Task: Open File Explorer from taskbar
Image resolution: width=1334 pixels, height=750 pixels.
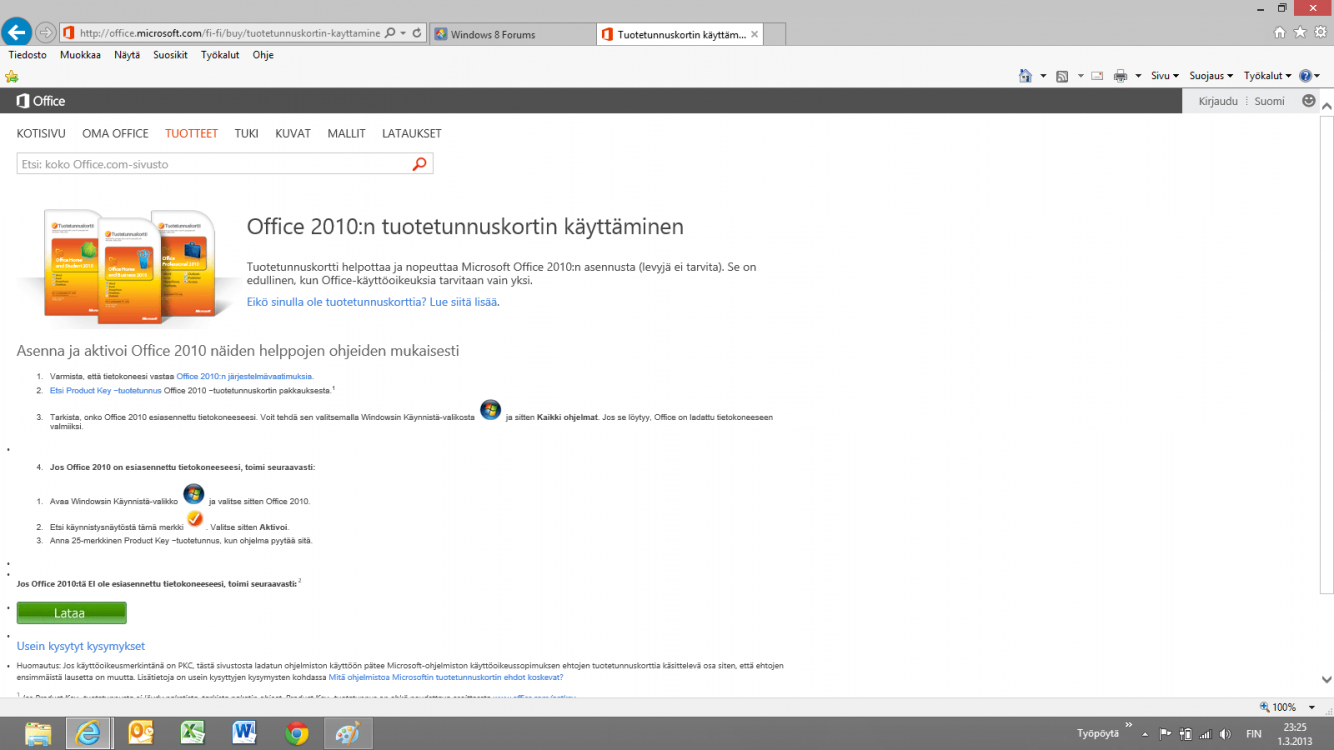Action: click(x=38, y=733)
